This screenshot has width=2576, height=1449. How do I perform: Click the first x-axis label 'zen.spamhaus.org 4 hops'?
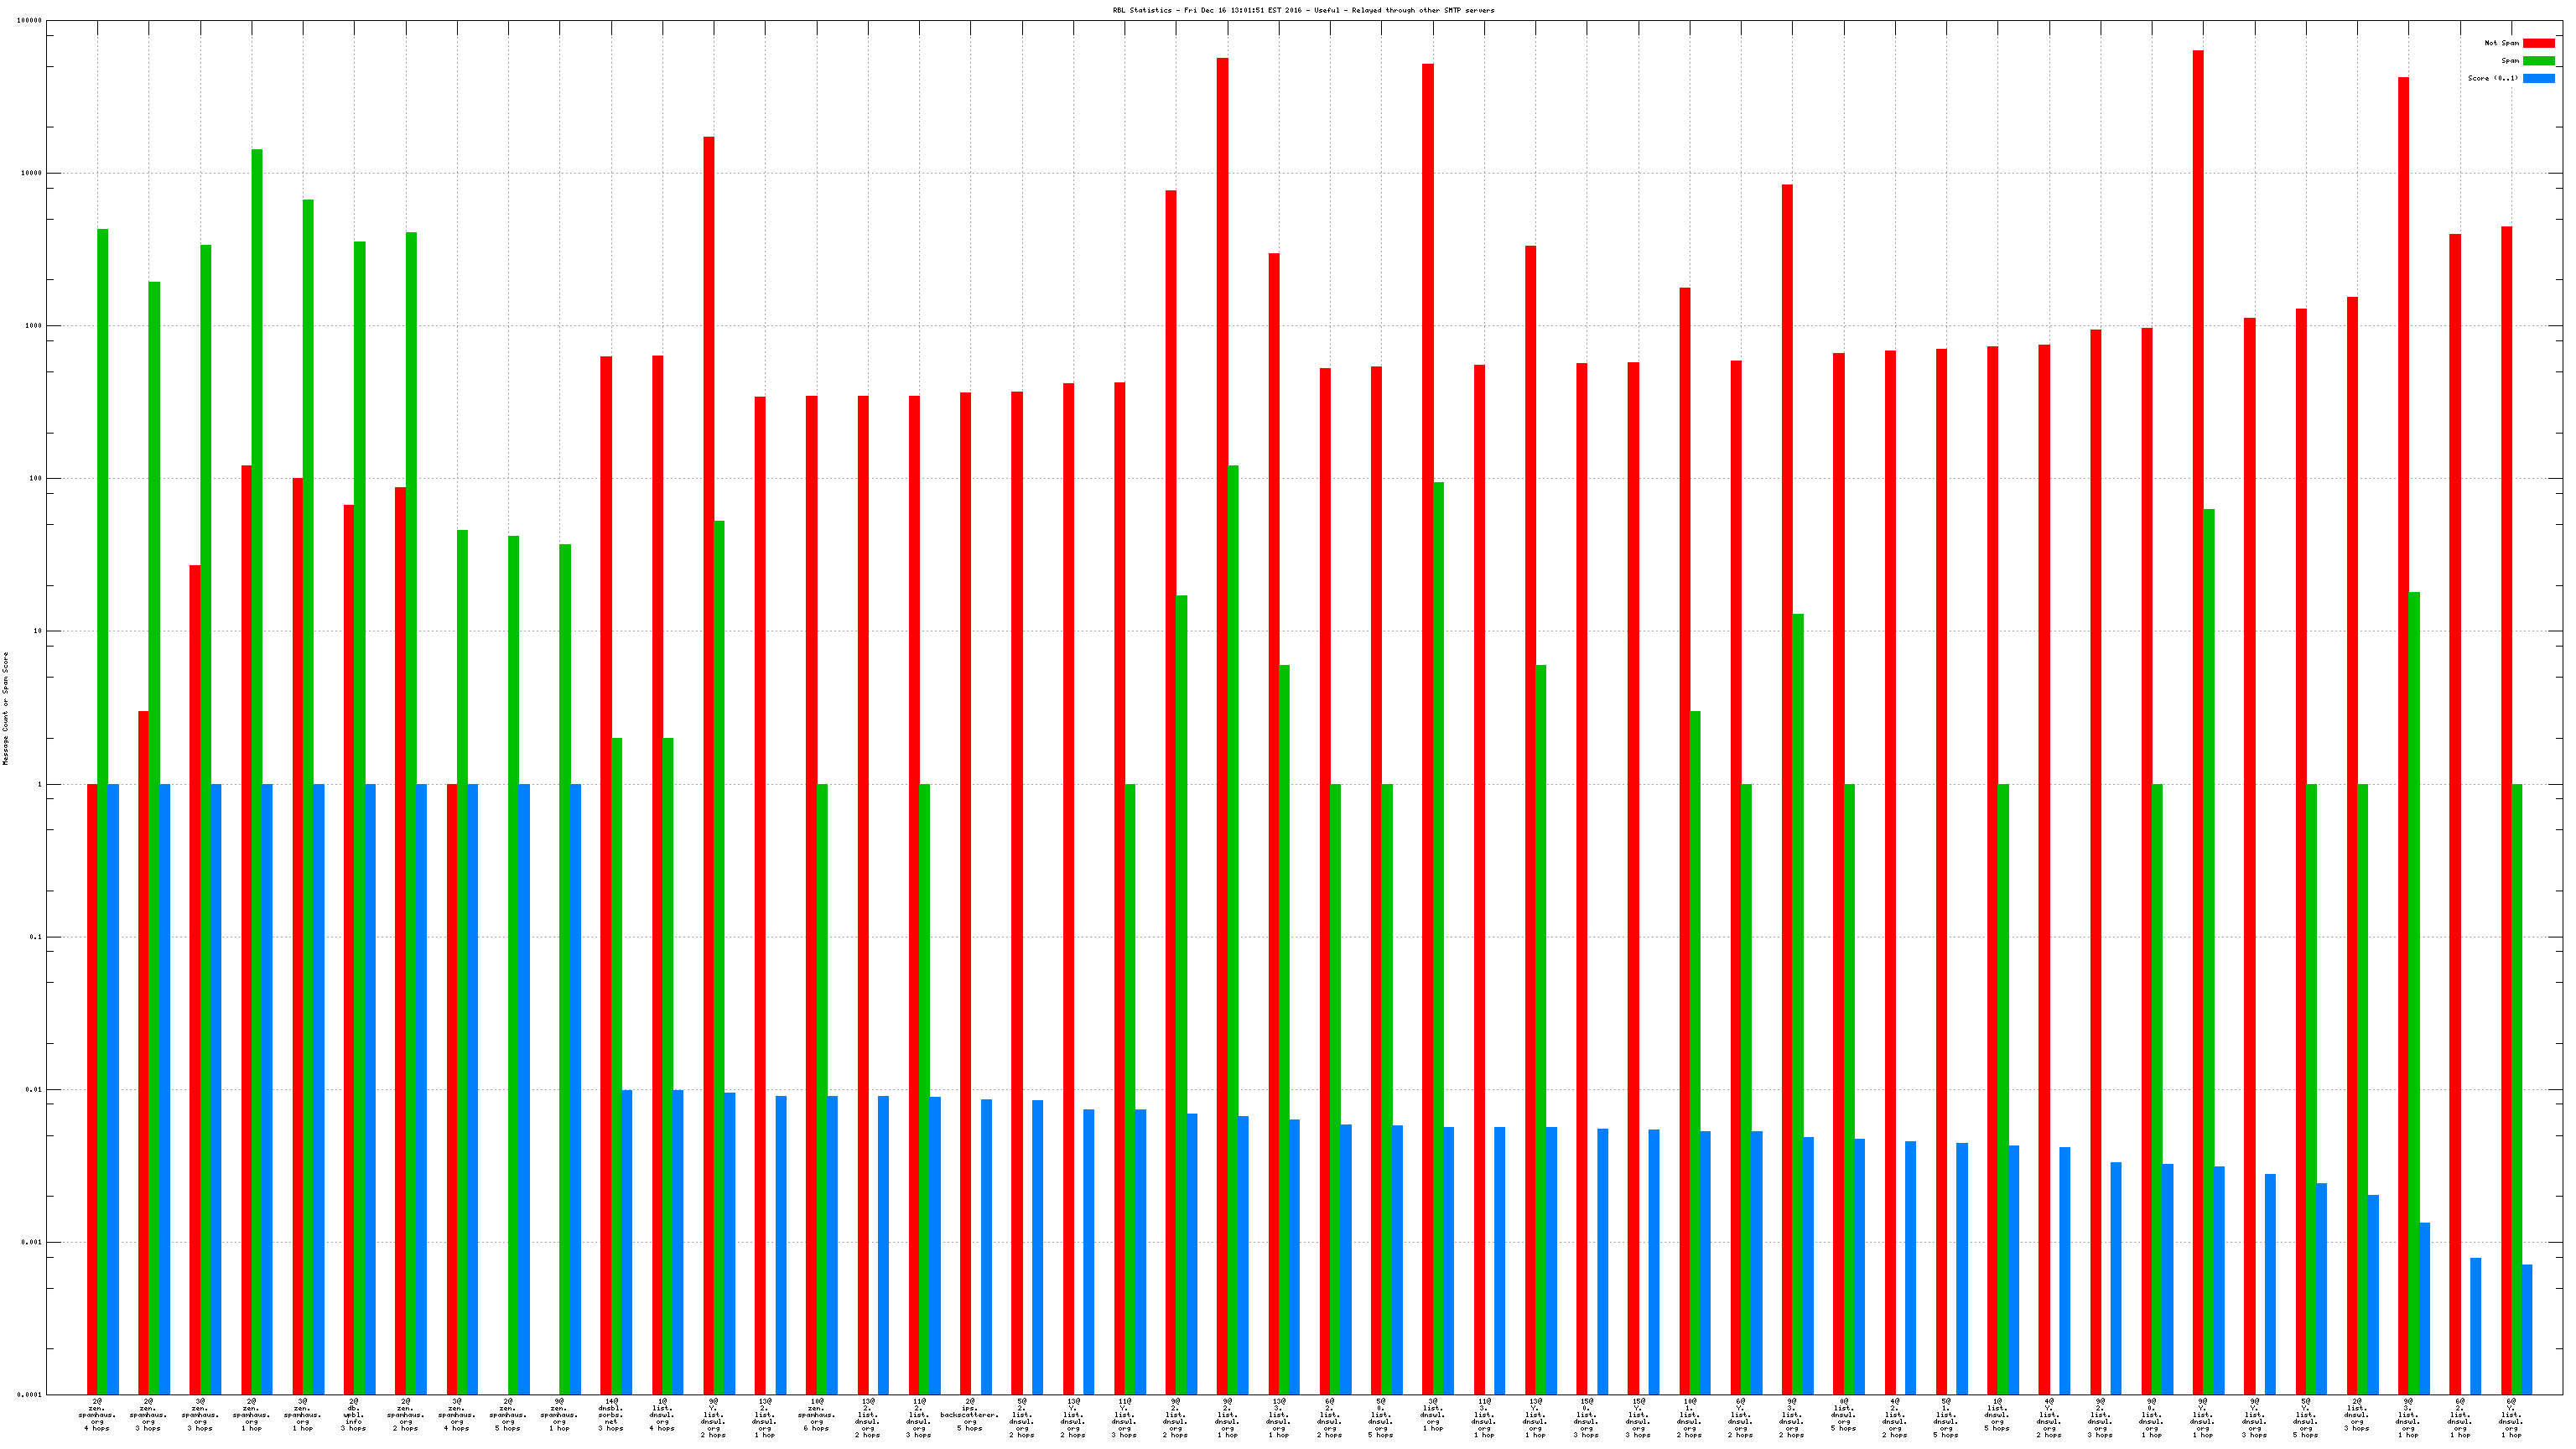(97, 1414)
